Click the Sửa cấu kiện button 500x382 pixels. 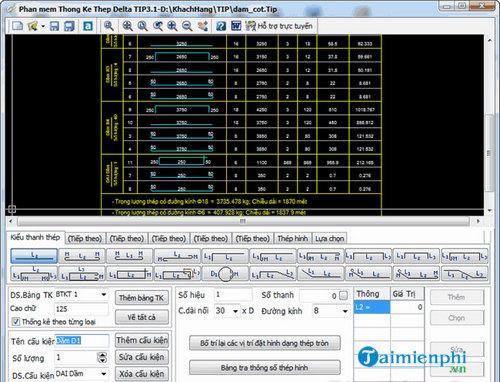[x=142, y=357]
